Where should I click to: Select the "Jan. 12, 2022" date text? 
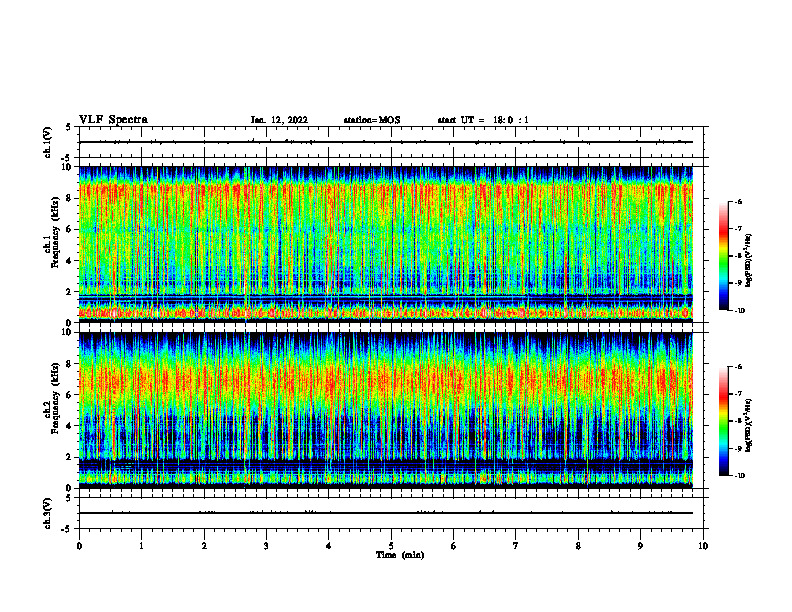click(279, 120)
